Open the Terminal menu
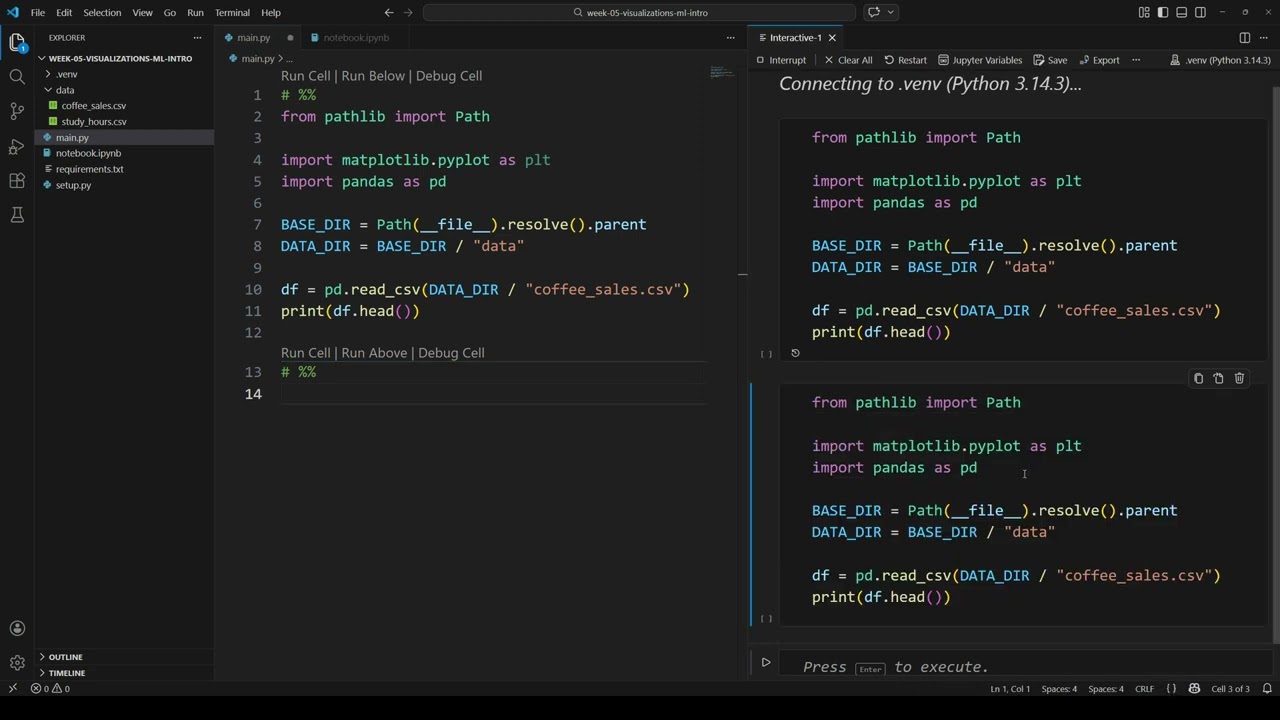 pos(231,12)
